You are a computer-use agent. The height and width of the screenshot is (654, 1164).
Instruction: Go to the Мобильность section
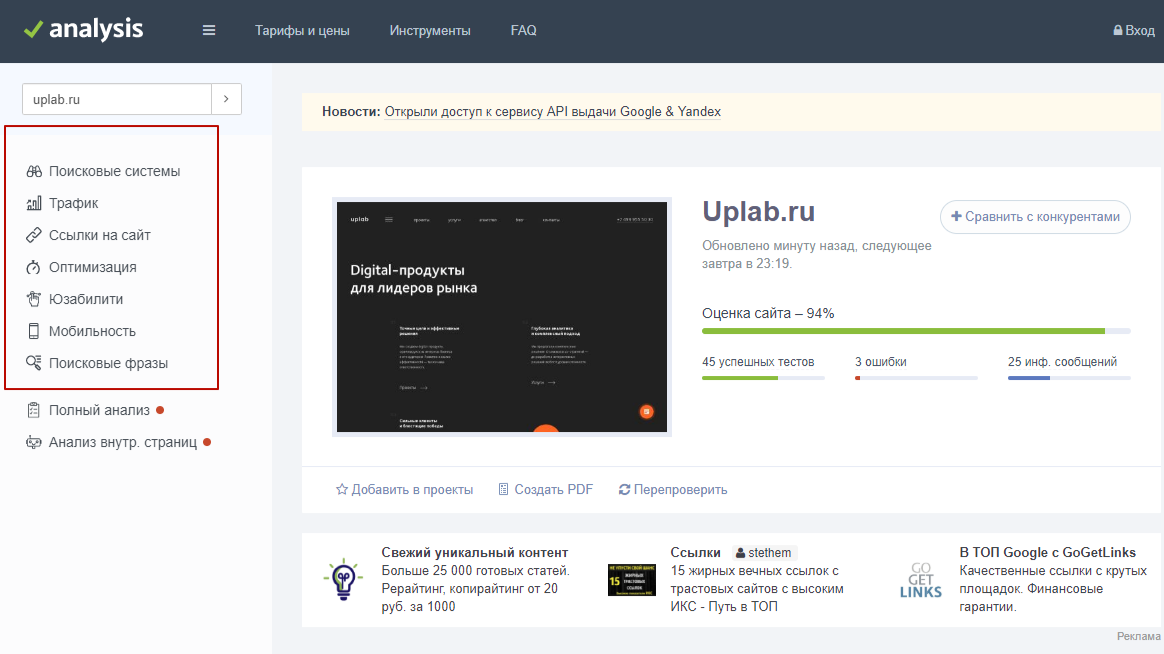pyautogui.click(x=92, y=331)
